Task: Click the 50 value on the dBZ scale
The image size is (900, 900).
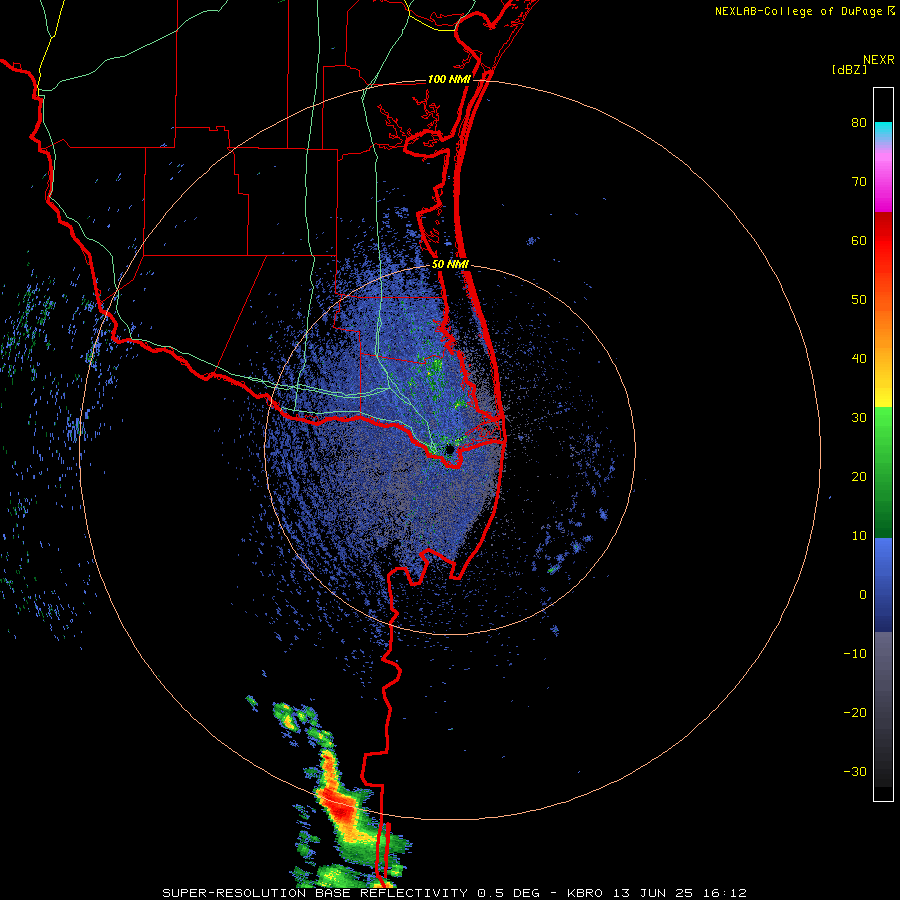Action: [859, 300]
